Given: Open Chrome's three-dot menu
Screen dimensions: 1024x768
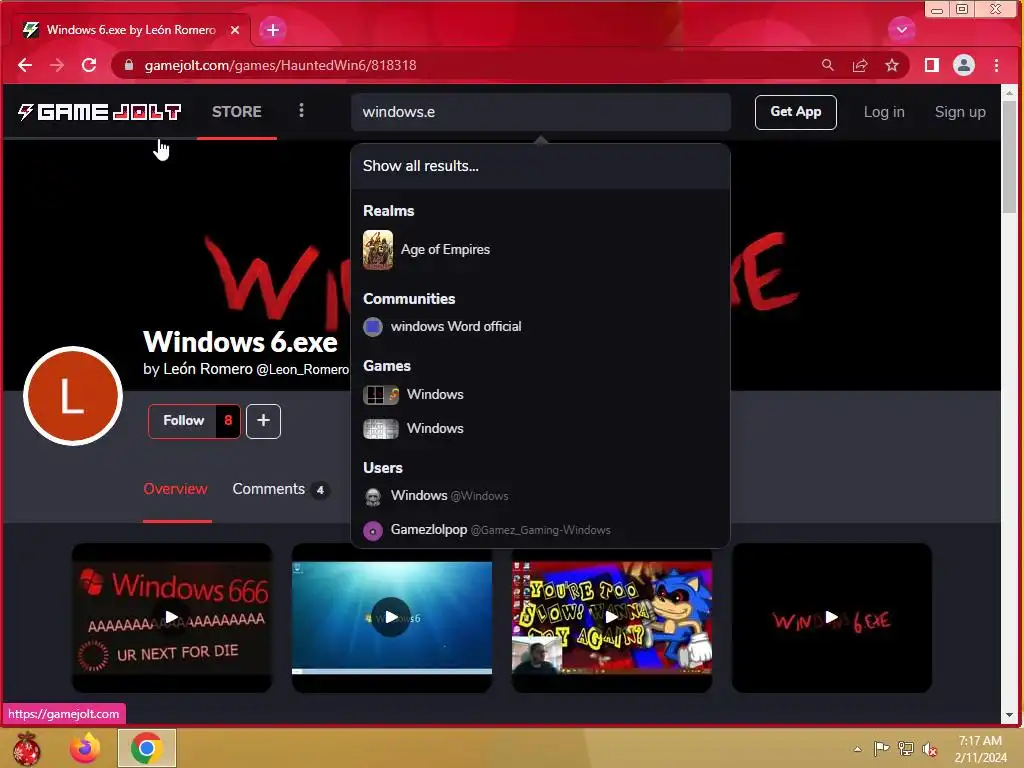Looking at the screenshot, I should pyautogui.click(x=996, y=65).
